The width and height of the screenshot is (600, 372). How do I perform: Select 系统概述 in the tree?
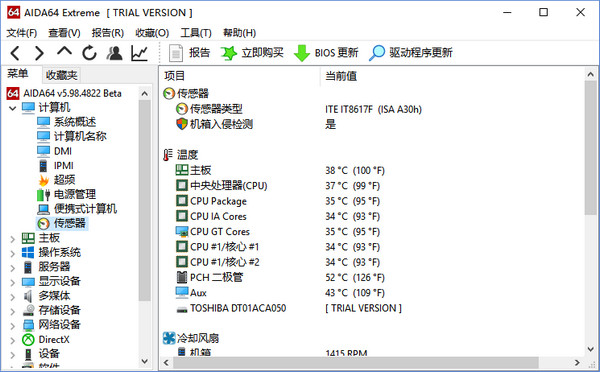pos(75,122)
